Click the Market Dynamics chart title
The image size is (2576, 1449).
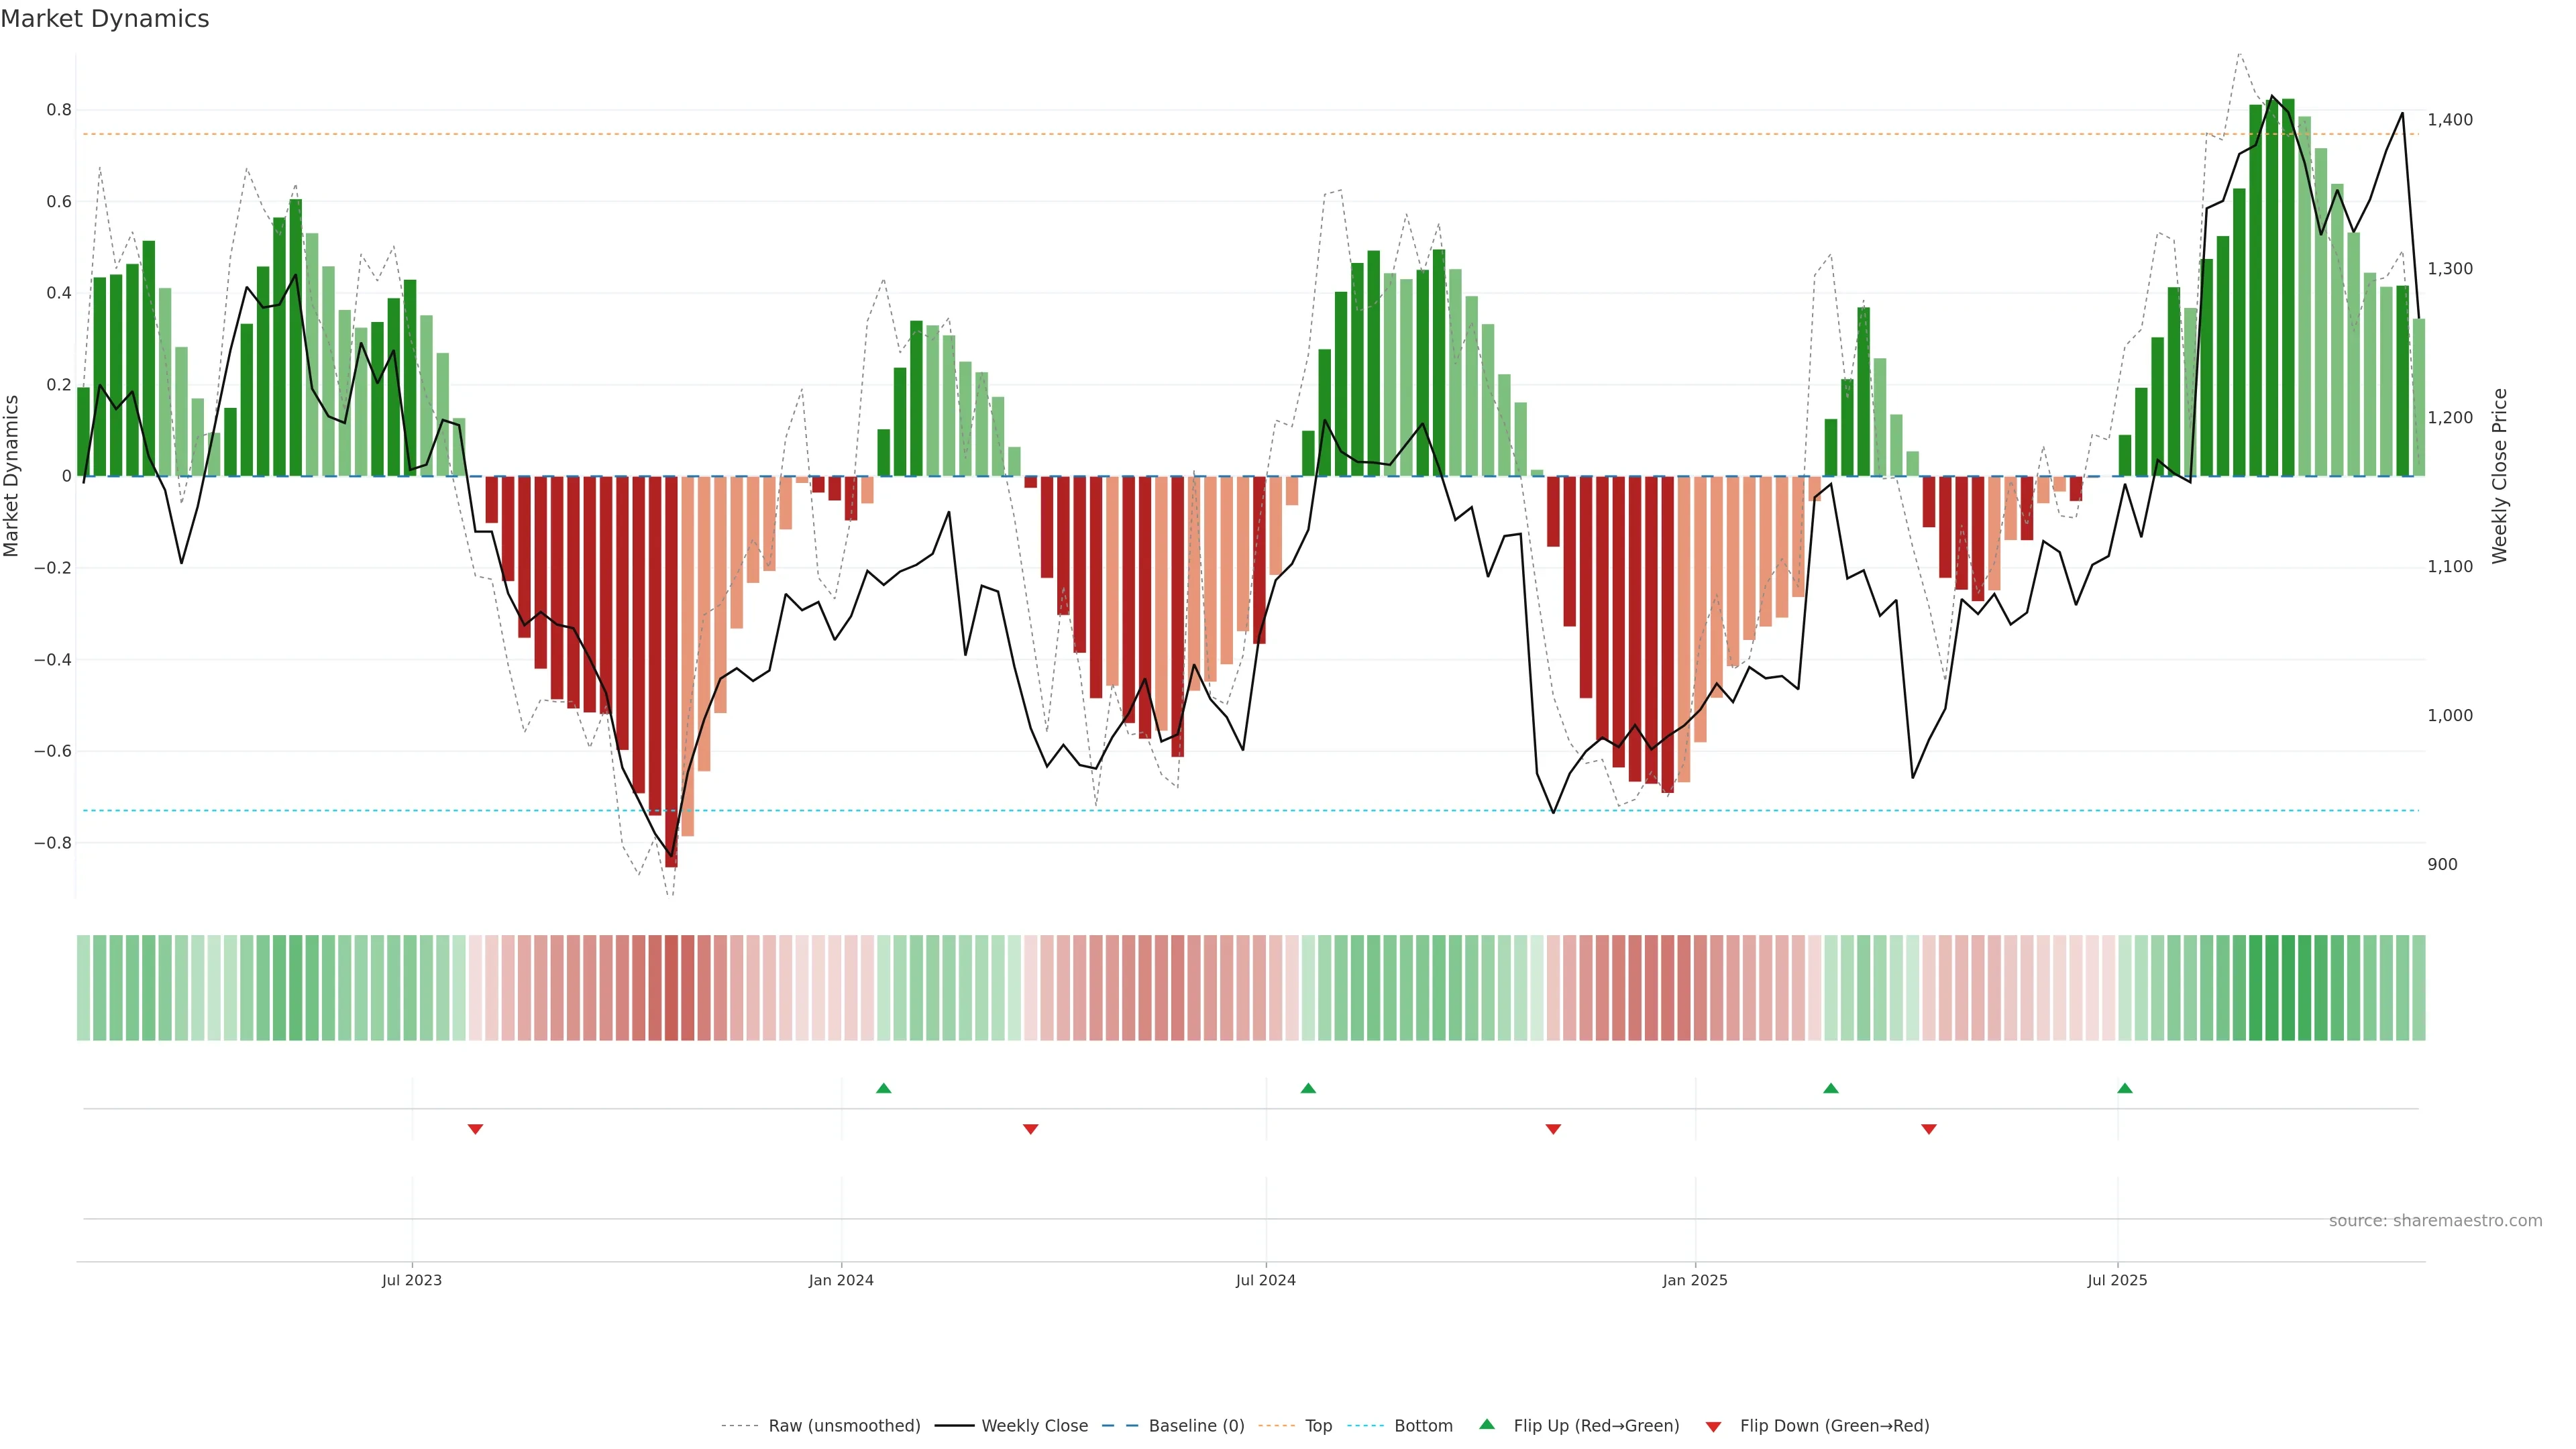105,19
